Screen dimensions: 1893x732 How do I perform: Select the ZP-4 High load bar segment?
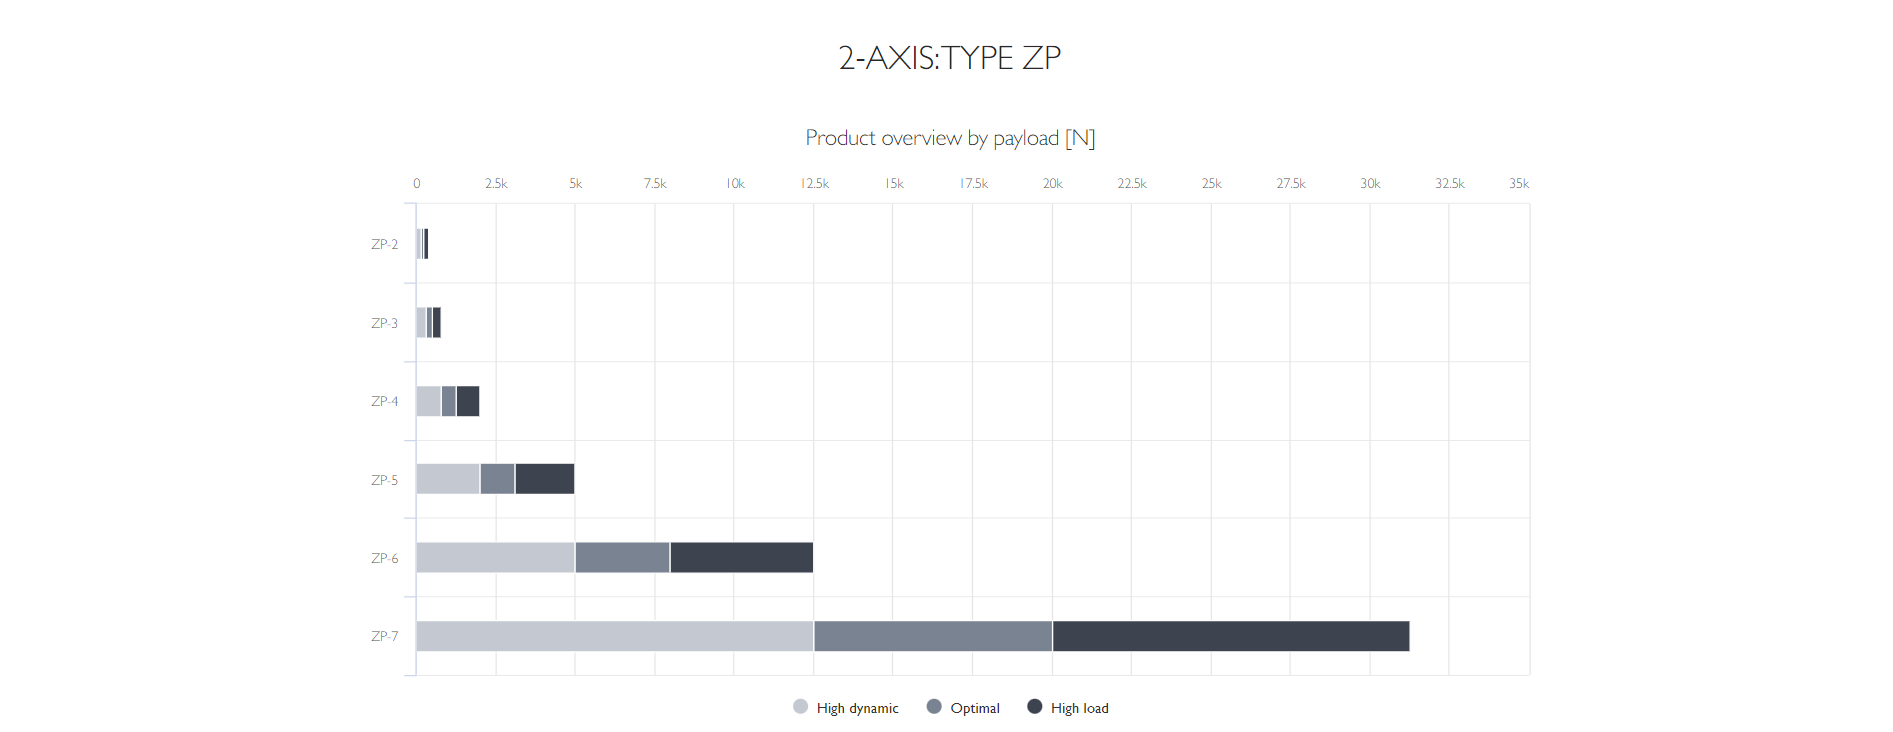pos(468,401)
